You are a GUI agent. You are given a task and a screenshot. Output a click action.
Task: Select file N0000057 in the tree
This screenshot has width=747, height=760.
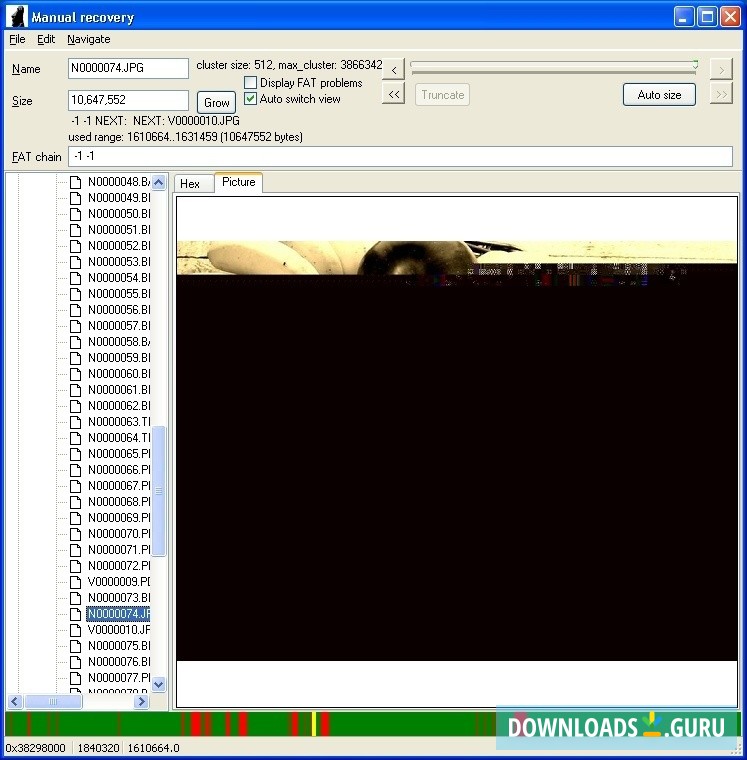(x=119, y=326)
